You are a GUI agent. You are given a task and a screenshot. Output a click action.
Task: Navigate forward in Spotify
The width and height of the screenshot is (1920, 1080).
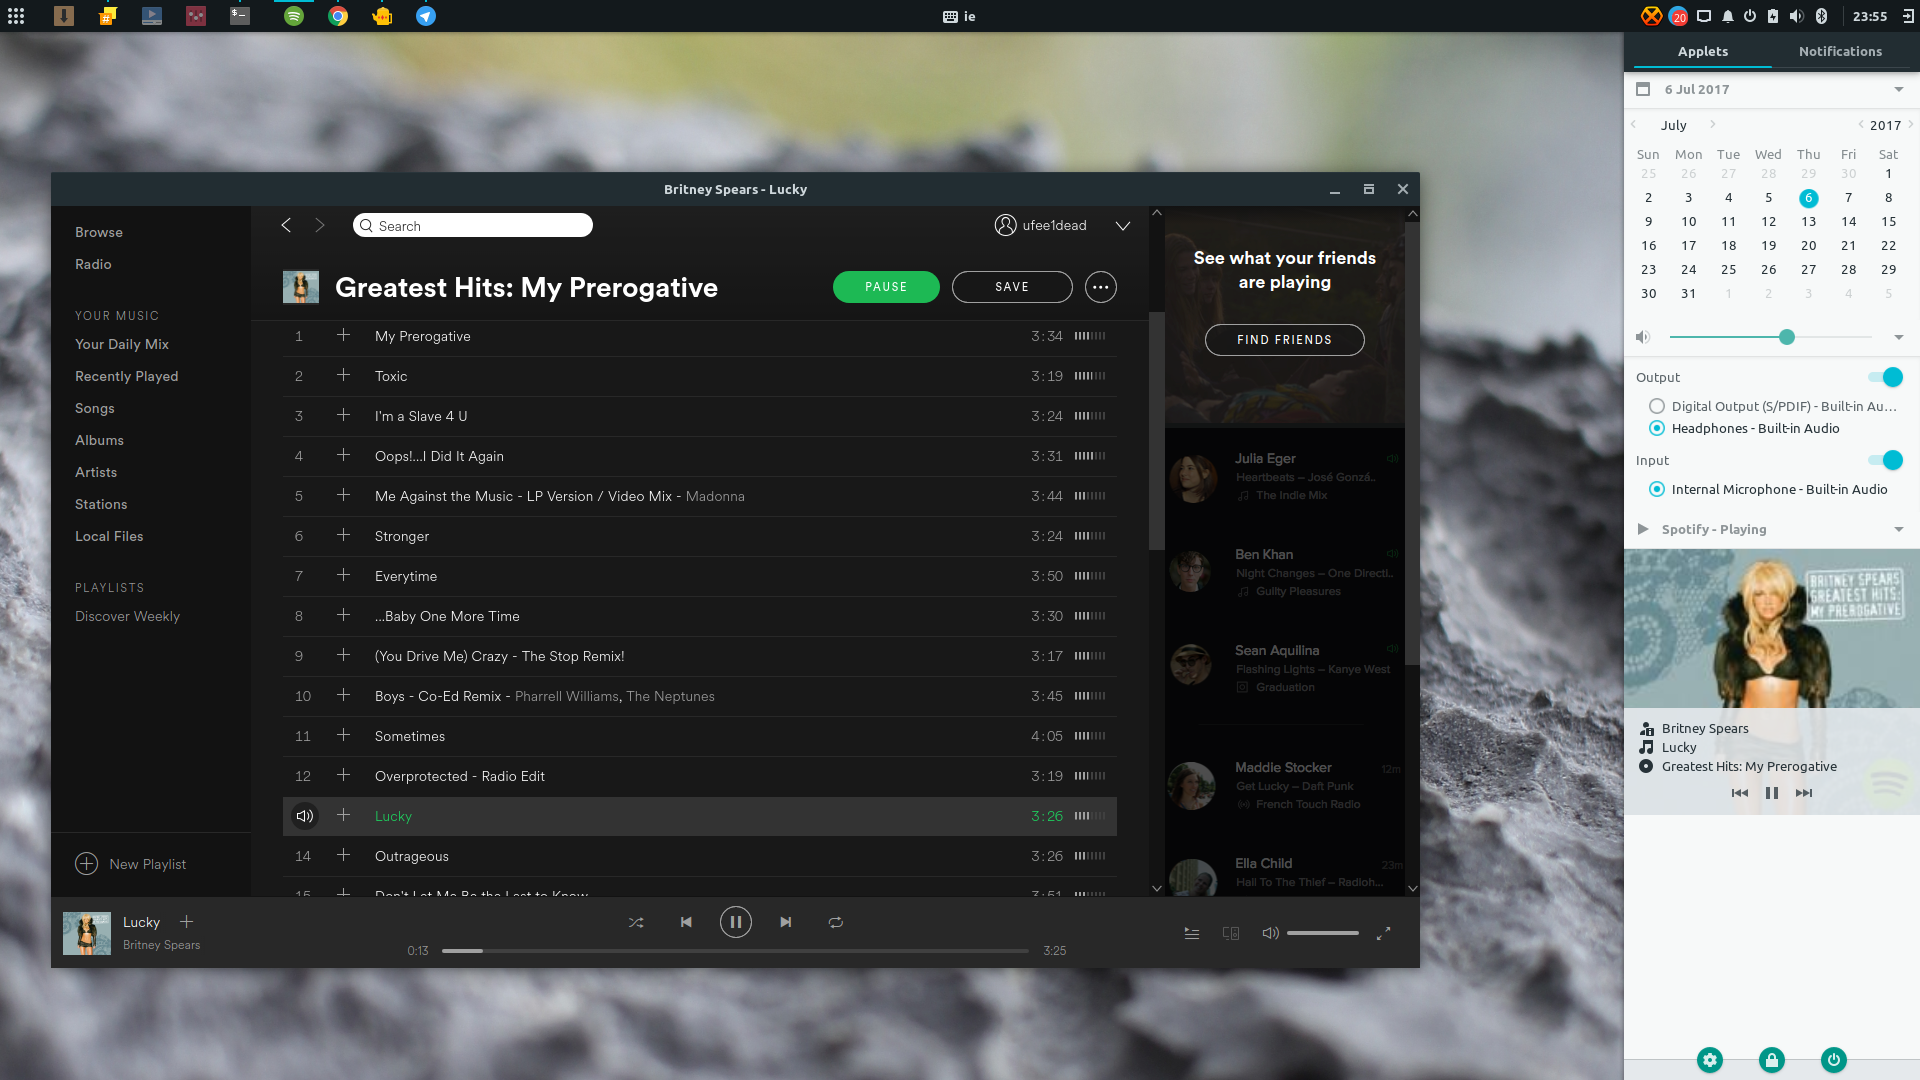320,225
